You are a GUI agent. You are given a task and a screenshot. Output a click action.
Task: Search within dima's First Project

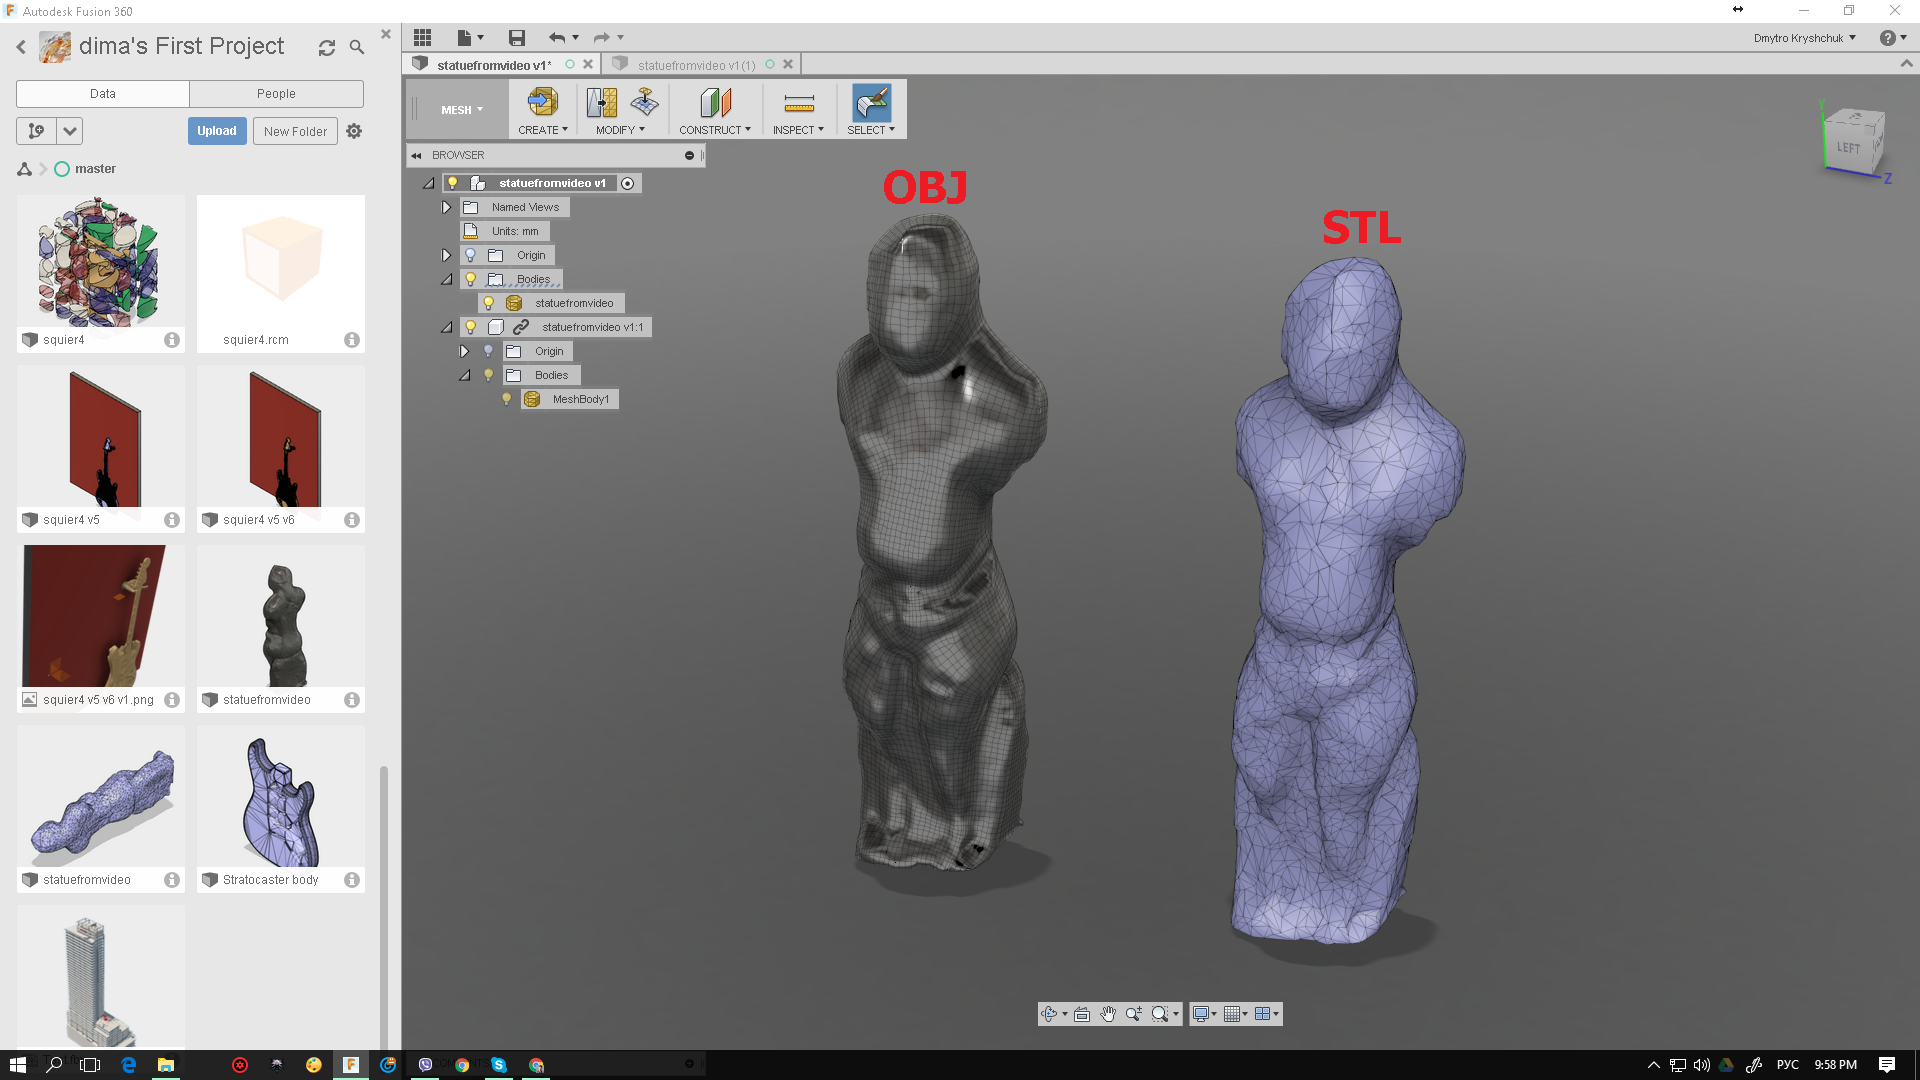(357, 47)
